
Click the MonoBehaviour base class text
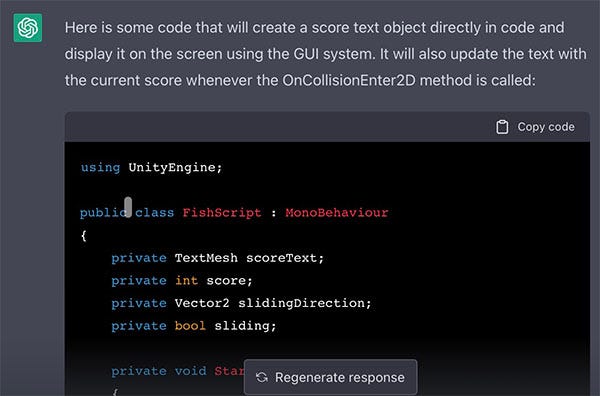(x=337, y=213)
